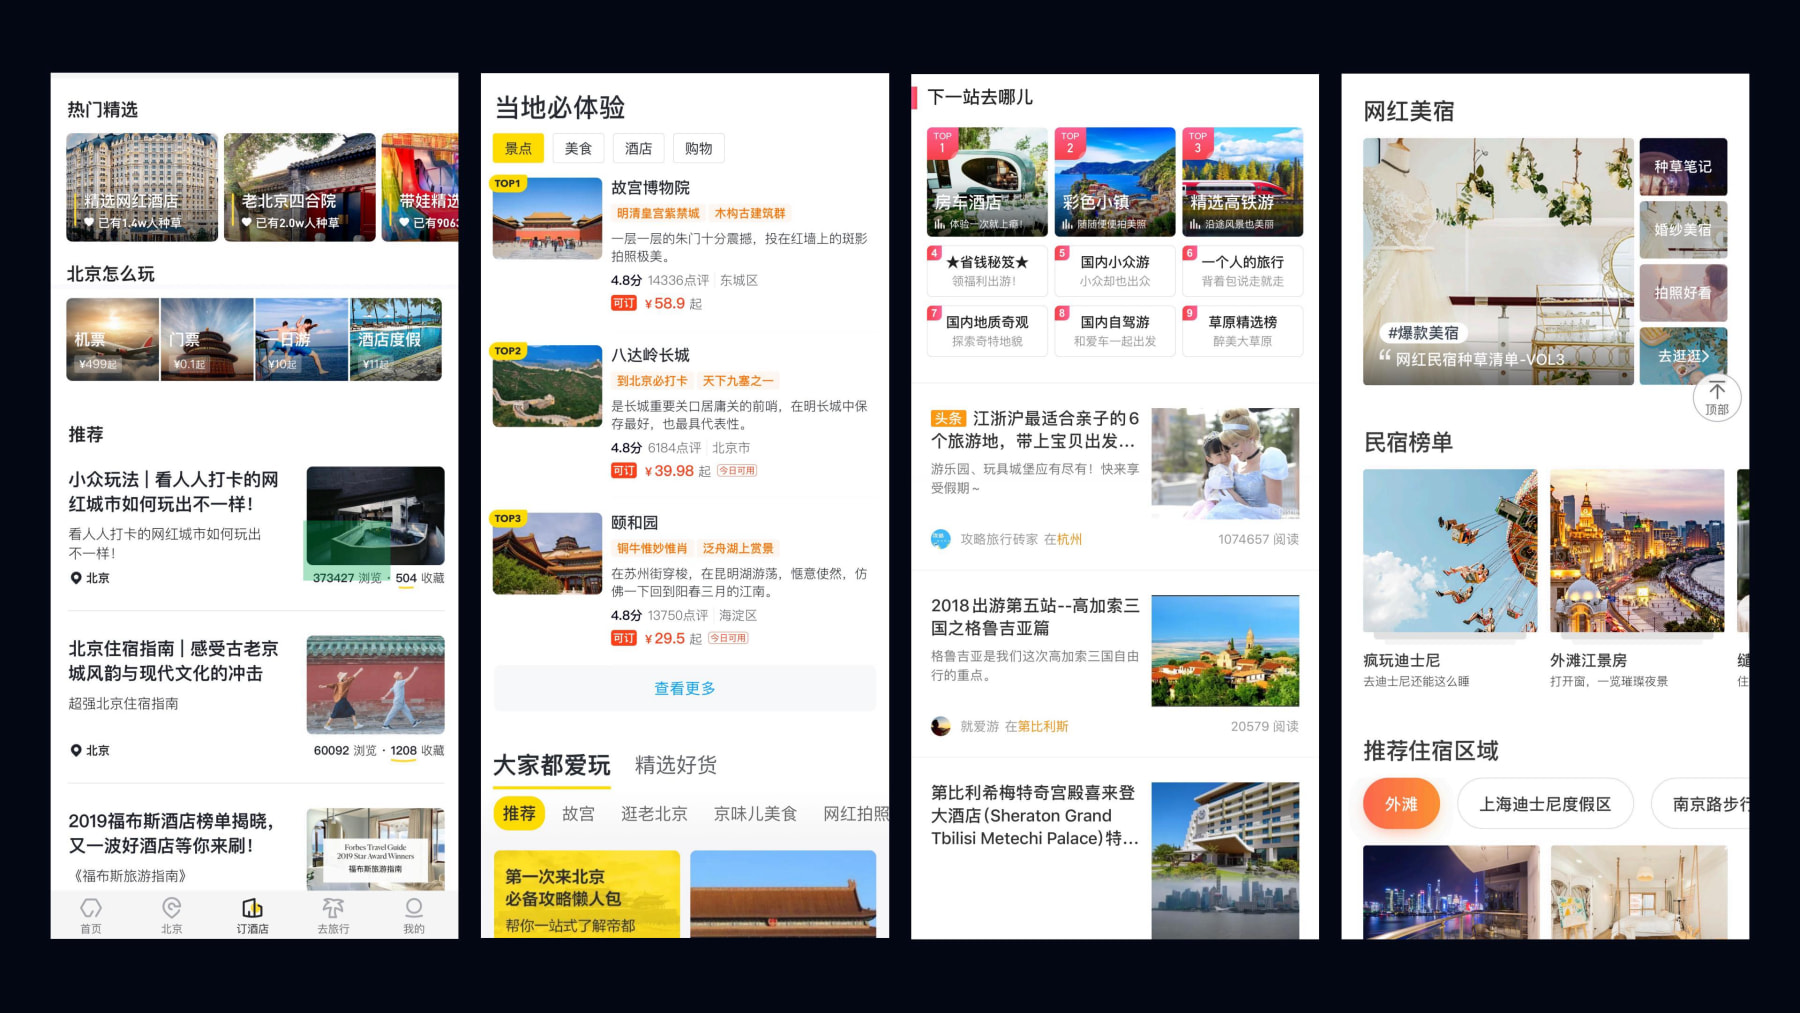Expand more attractions via 查看更多
The width and height of the screenshot is (1800, 1013).
[x=684, y=688]
